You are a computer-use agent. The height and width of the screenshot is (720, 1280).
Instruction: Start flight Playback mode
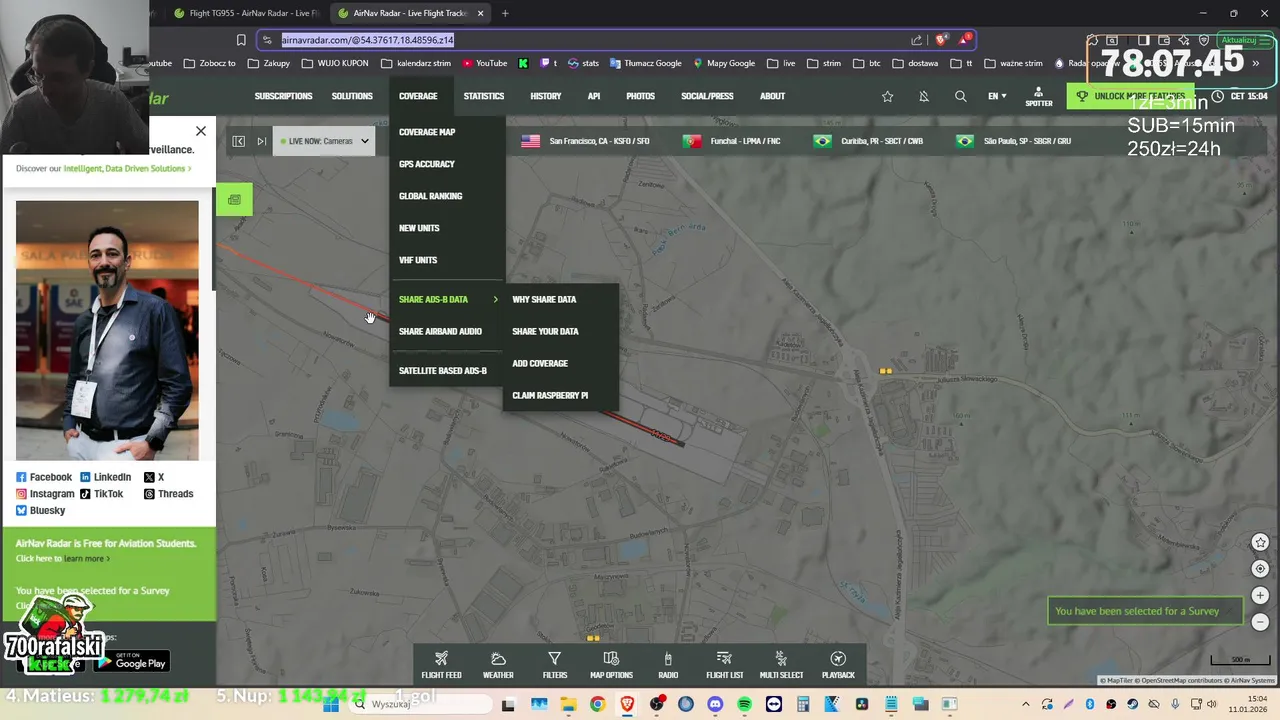(838, 665)
